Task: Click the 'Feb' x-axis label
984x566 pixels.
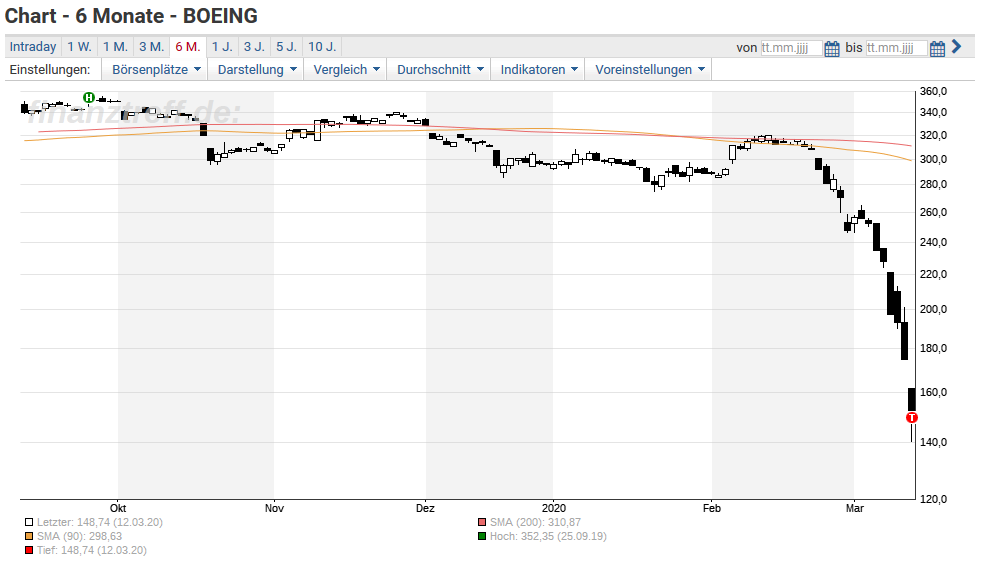Action: 712,508
